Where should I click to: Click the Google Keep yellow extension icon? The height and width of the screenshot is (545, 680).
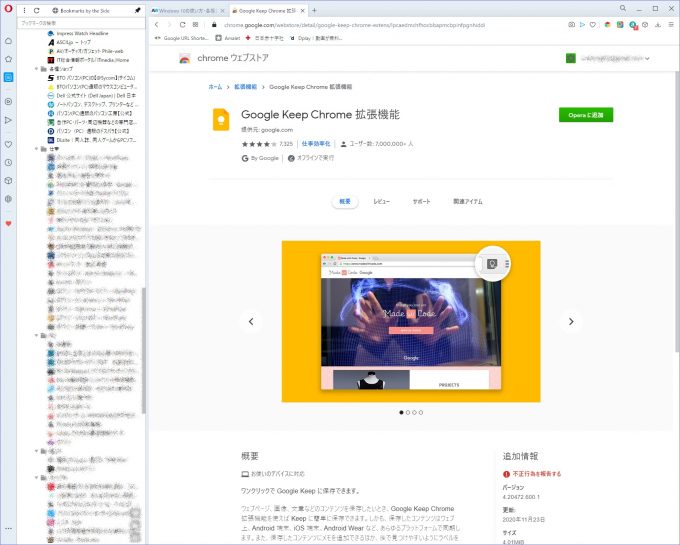point(221,119)
